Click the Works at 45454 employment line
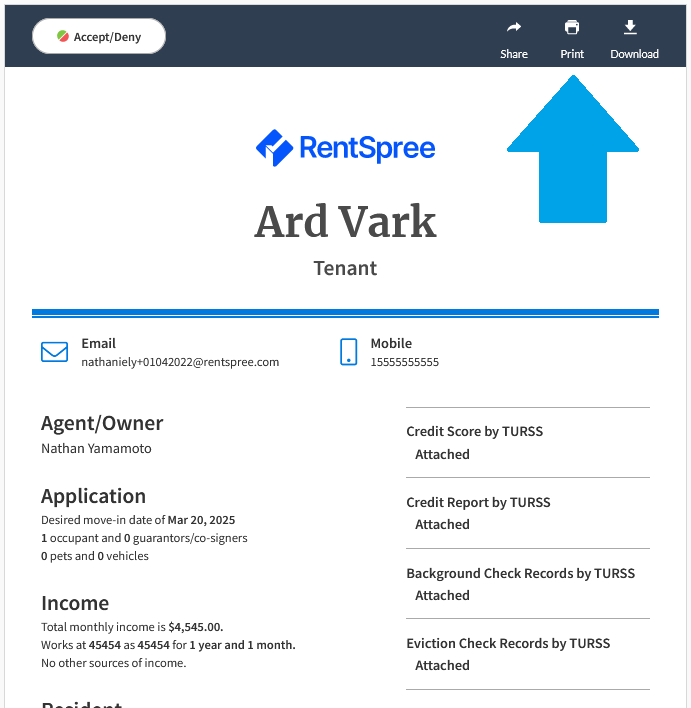 pyautogui.click(x=168, y=645)
